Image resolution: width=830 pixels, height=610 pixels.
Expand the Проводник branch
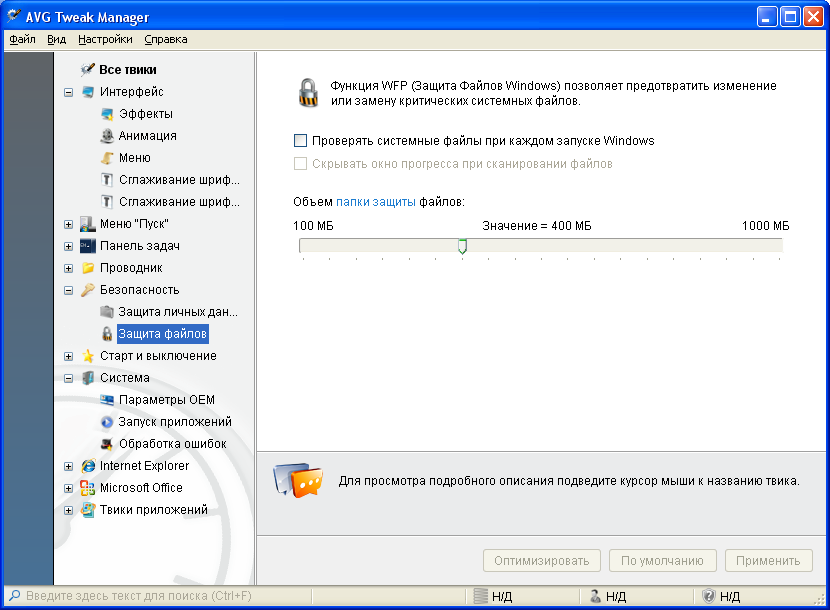click(68, 268)
